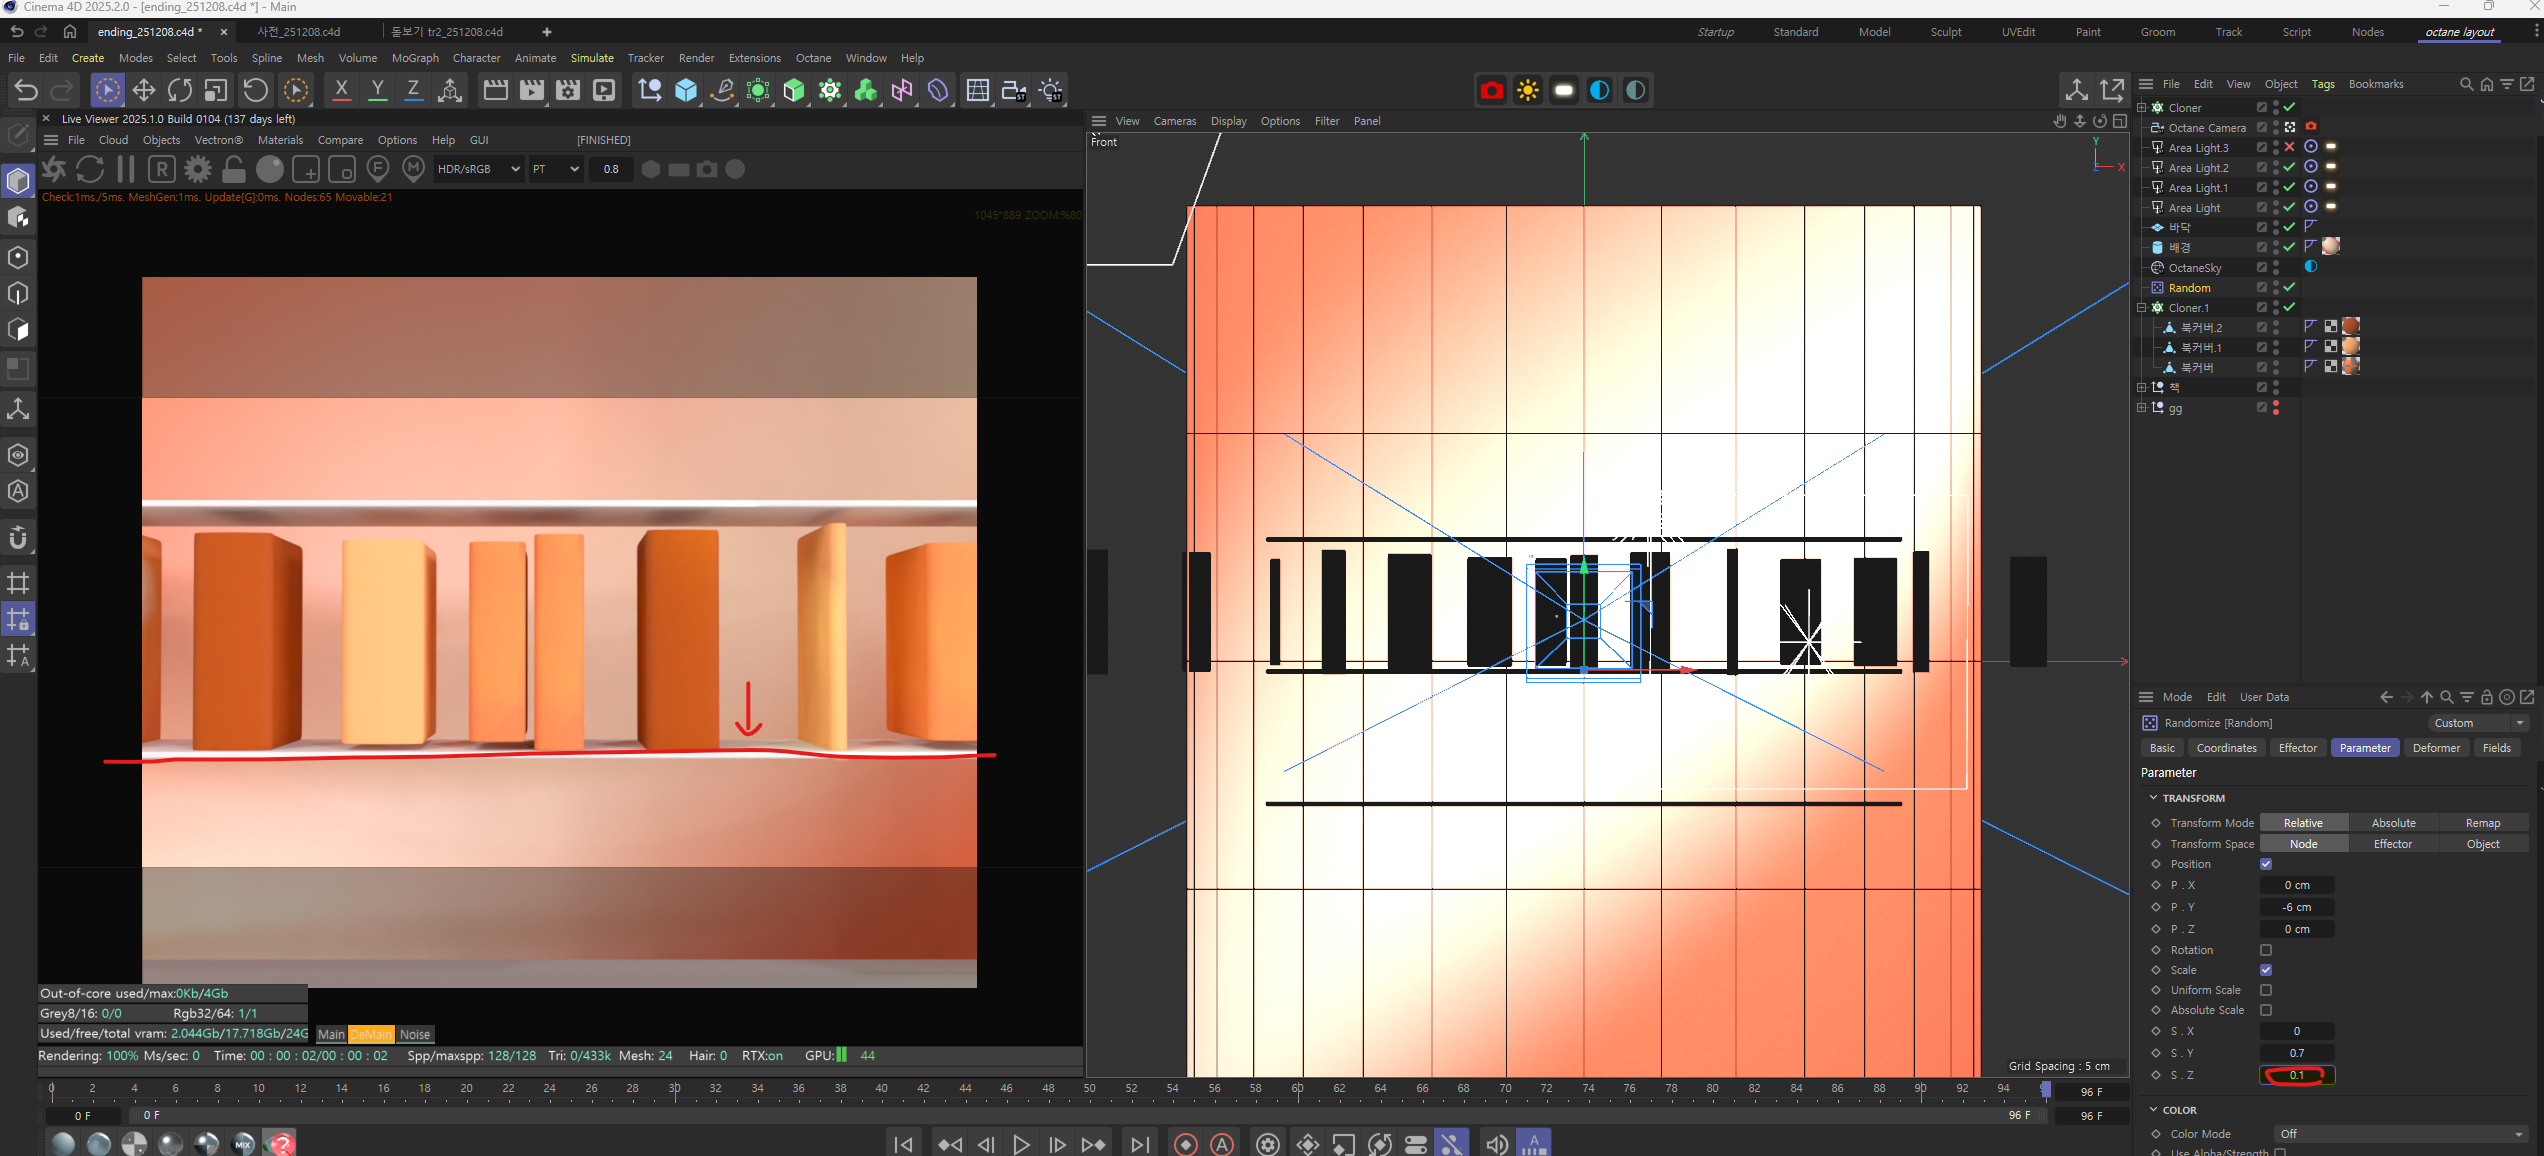This screenshot has width=2544, height=1156.
Task: Click the Live Viewer settings gear icon
Action: coord(198,169)
